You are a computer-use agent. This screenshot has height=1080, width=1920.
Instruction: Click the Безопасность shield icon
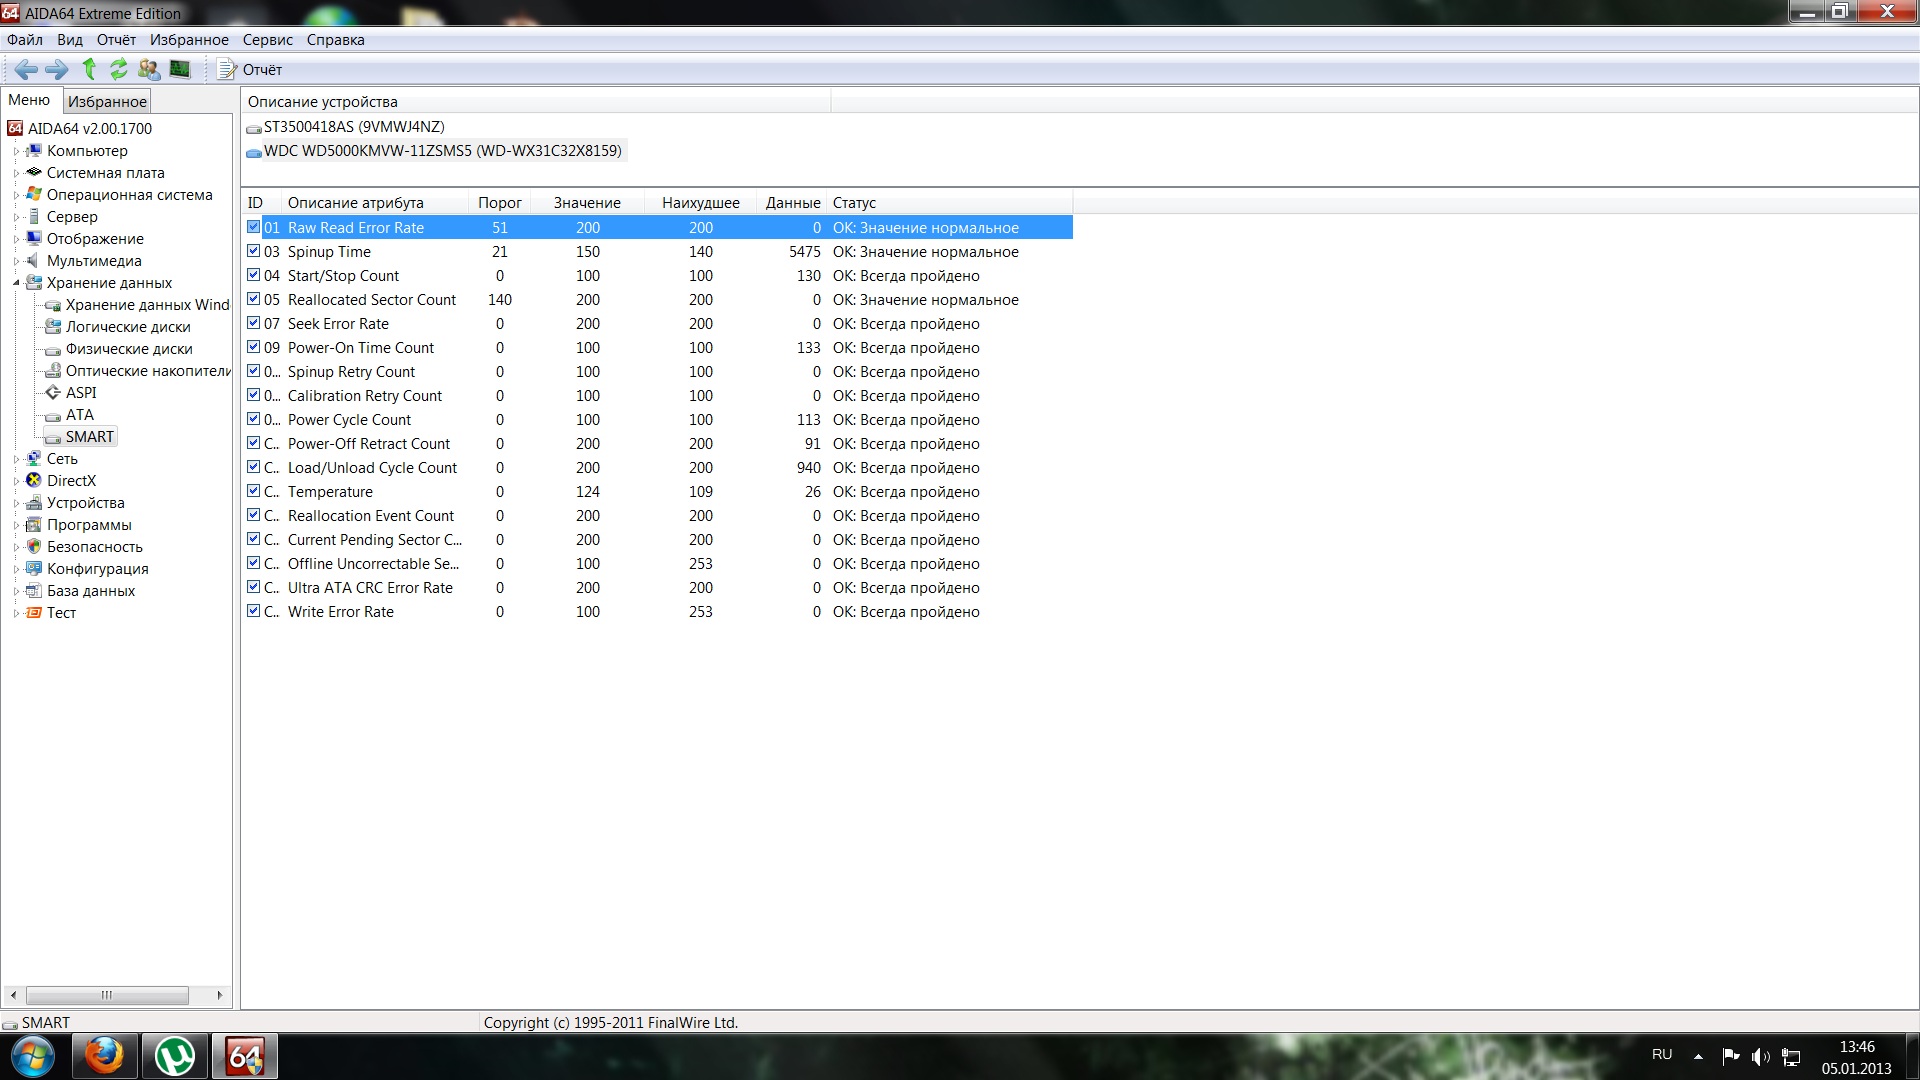34,546
